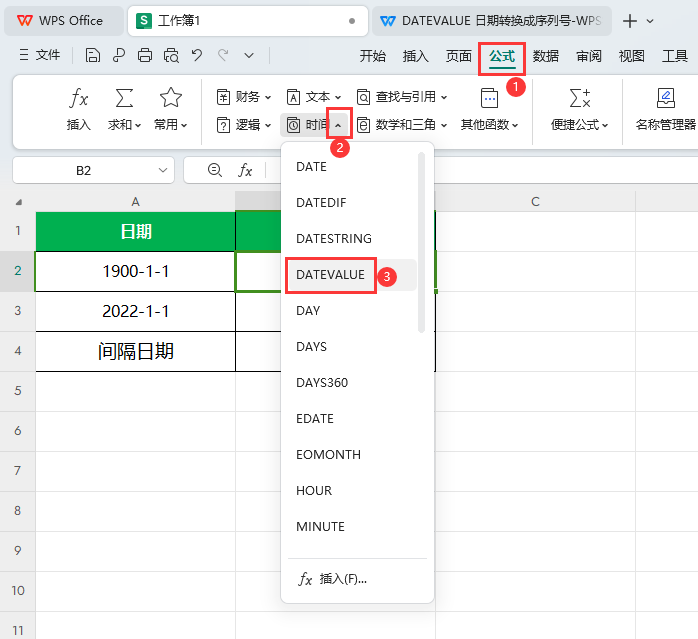Image resolution: width=698 pixels, height=639 pixels.
Task: Switch to the 数据 tab
Action: coord(545,56)
